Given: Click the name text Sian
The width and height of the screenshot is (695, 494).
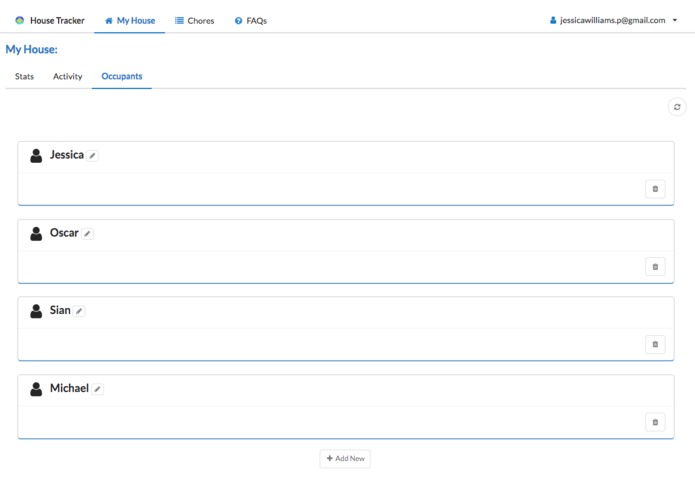Looking at the screenshot, I should [60, 310].
